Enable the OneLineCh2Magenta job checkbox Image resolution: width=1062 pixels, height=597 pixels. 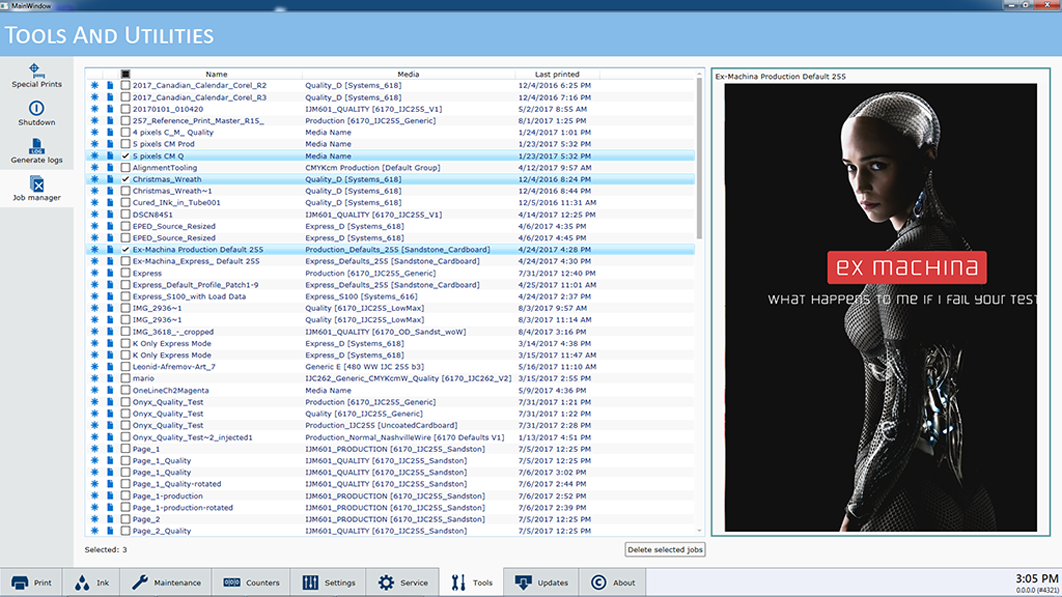[125, 390]
